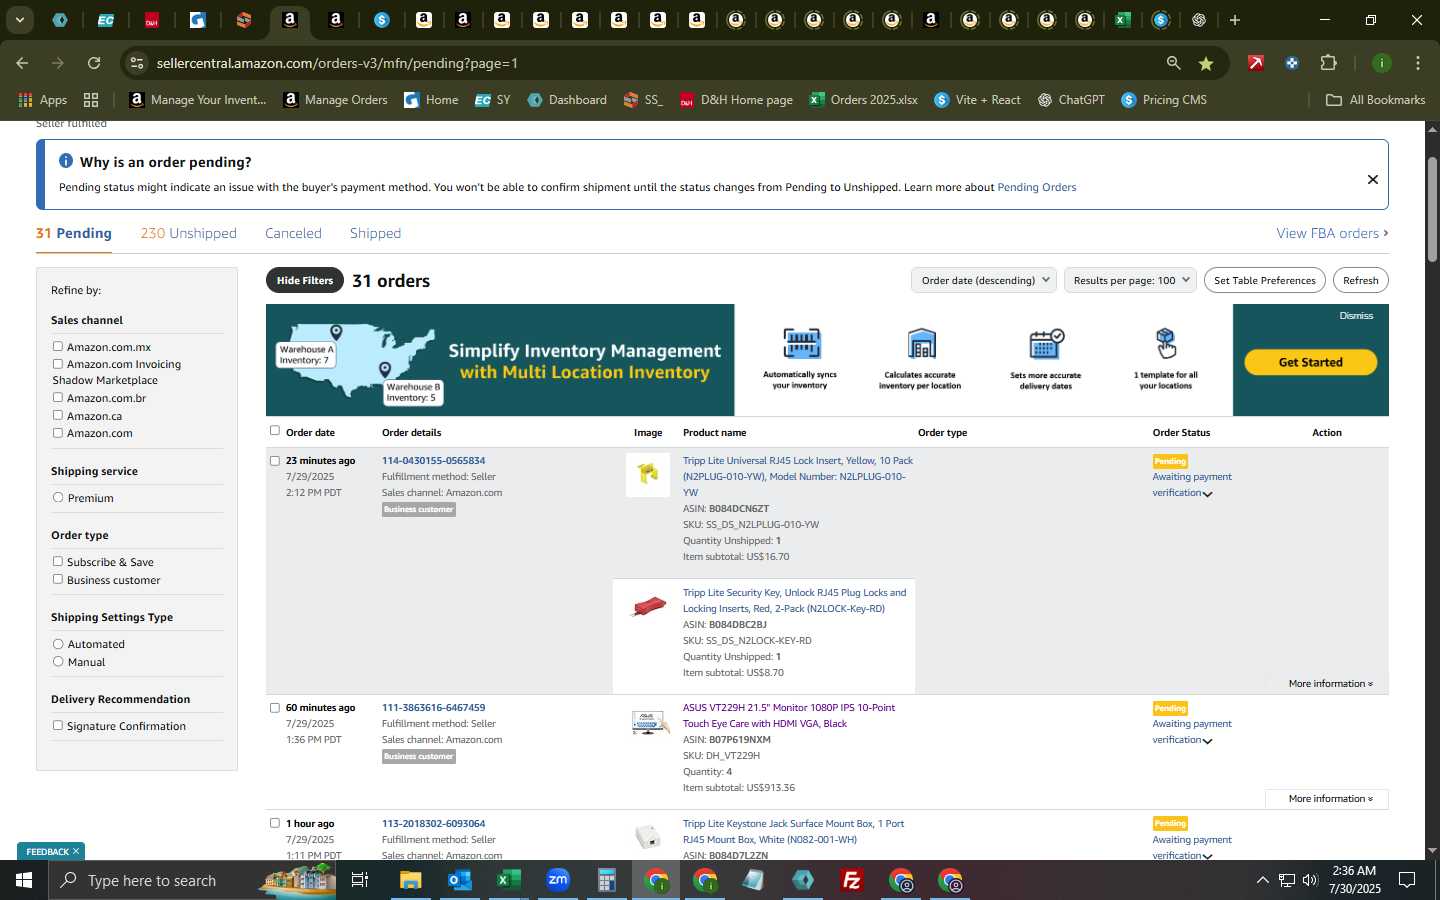The image size is (1440, 900).
Task: Expand status details for order 114-0430155-0565834
Action: 1208,494
